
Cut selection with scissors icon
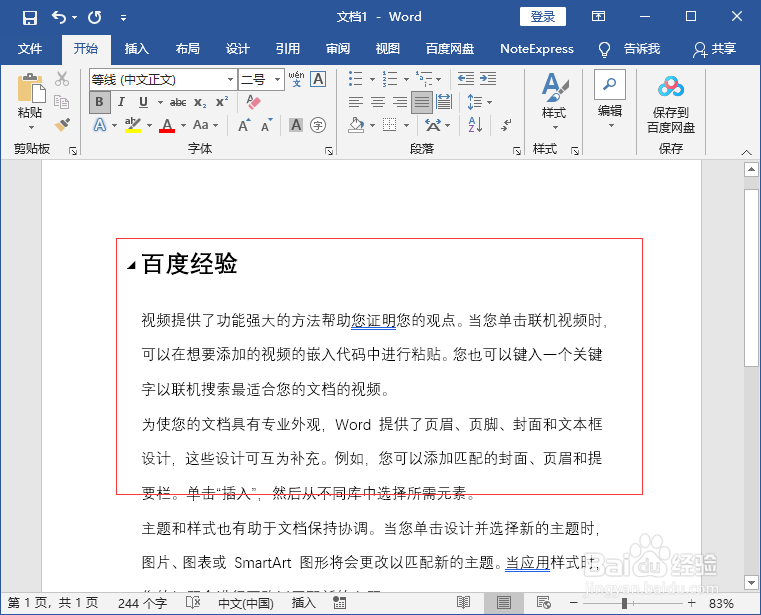[62, 79]
